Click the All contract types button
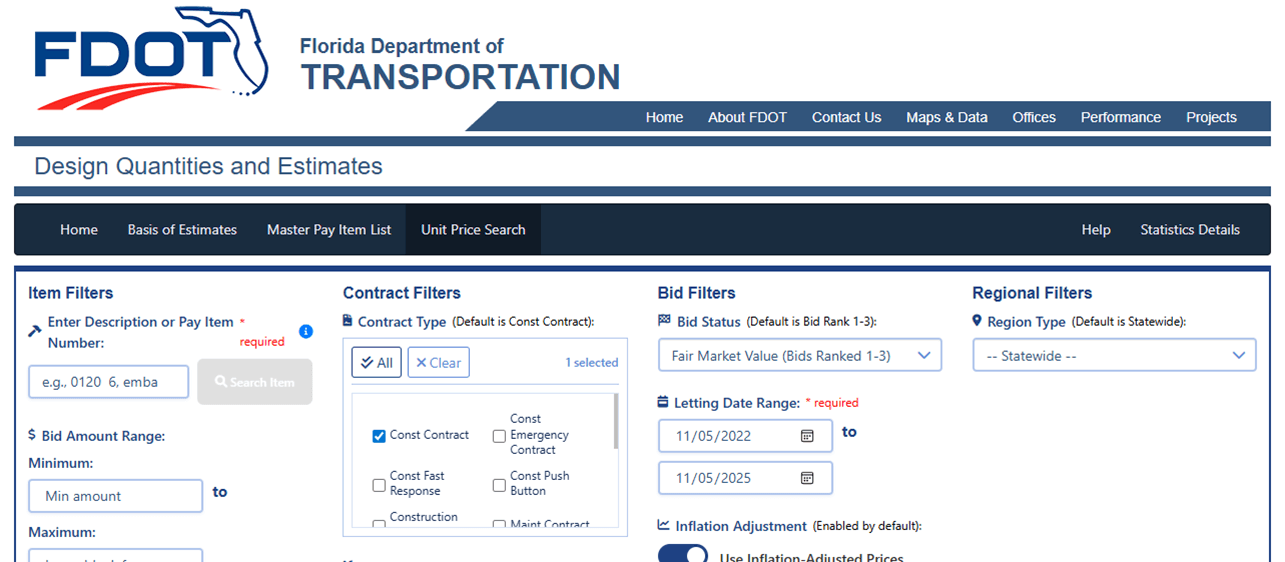This screenshot has width=1285, height=562. coord(376,362)
